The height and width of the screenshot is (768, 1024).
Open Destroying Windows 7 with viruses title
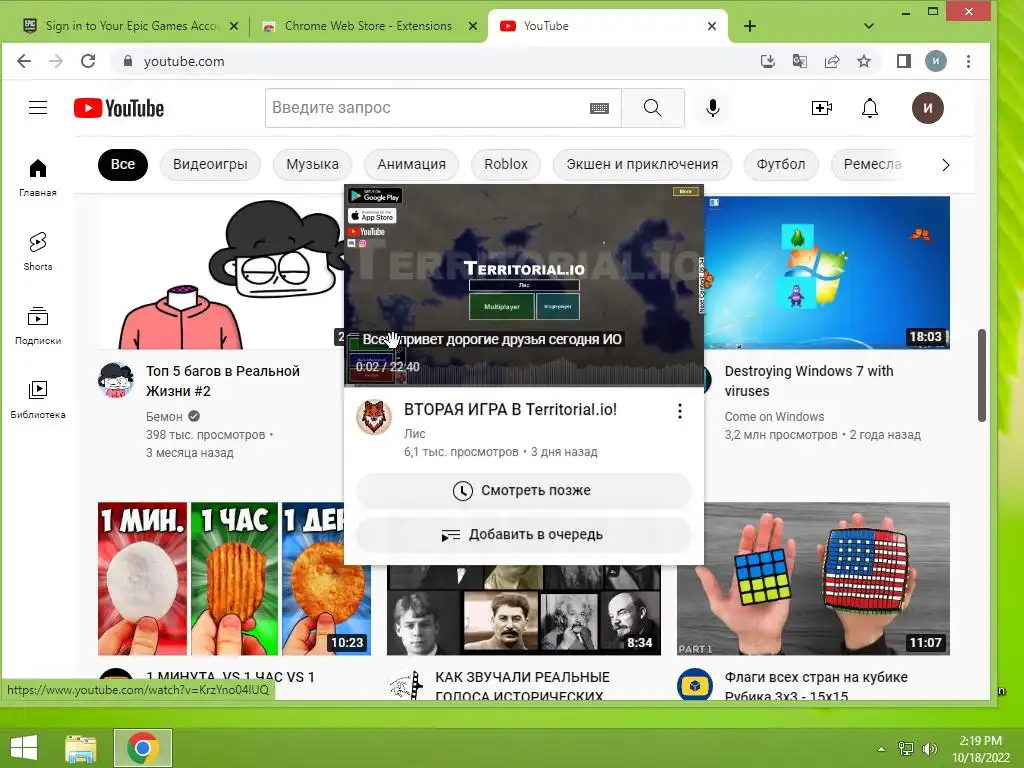click(x=808, y=381)
